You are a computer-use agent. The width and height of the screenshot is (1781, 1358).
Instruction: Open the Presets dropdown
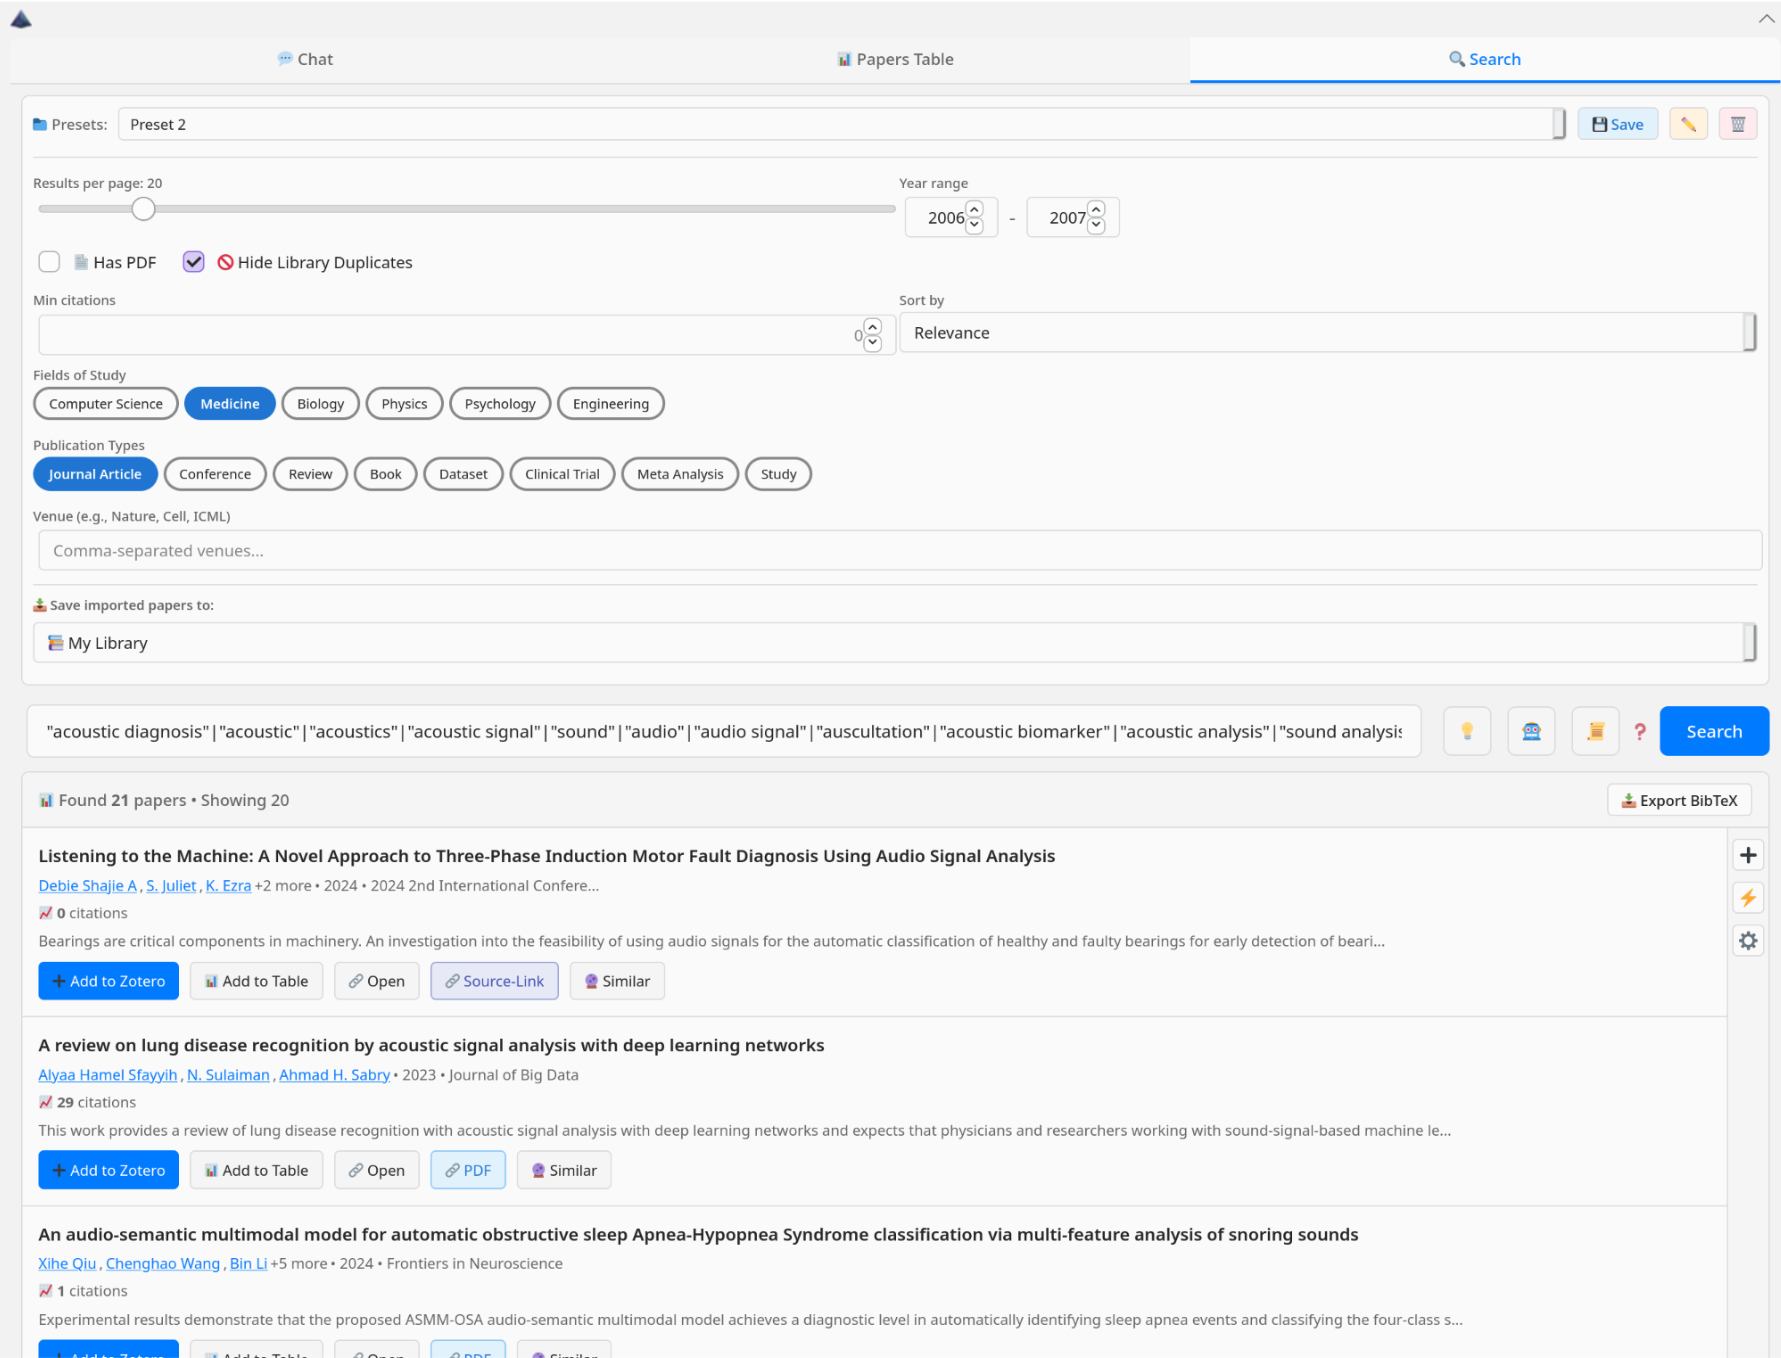click(x=840, y=124)
